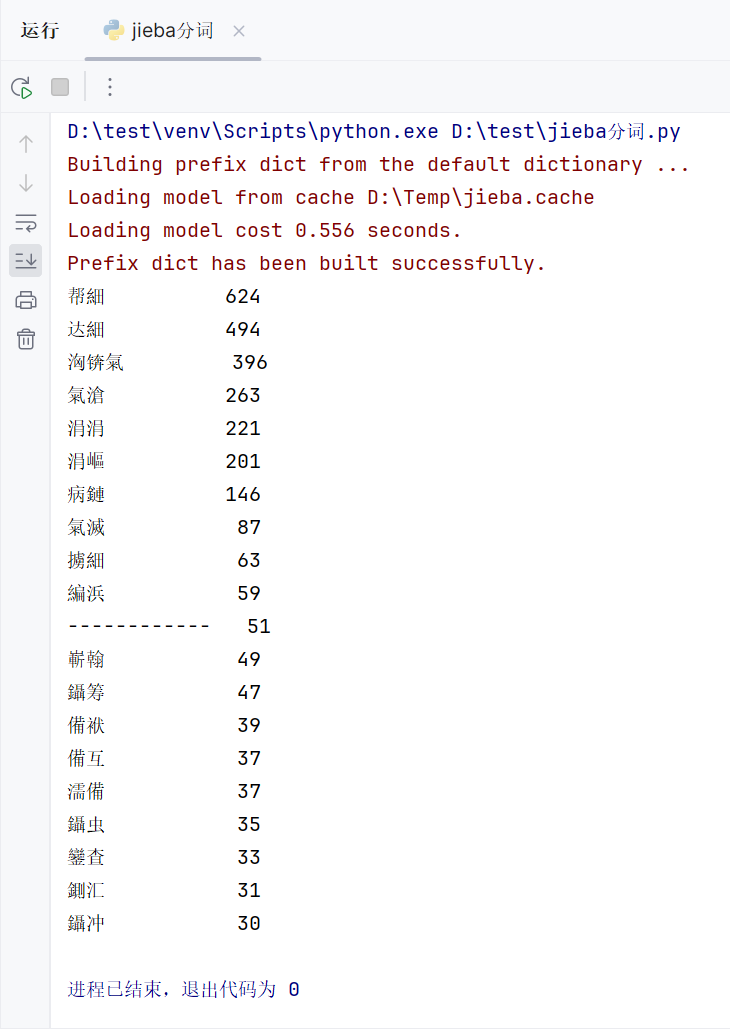Click the 运行 tool window title
The width and height of the screenshot is (730, 1029).
40,31
